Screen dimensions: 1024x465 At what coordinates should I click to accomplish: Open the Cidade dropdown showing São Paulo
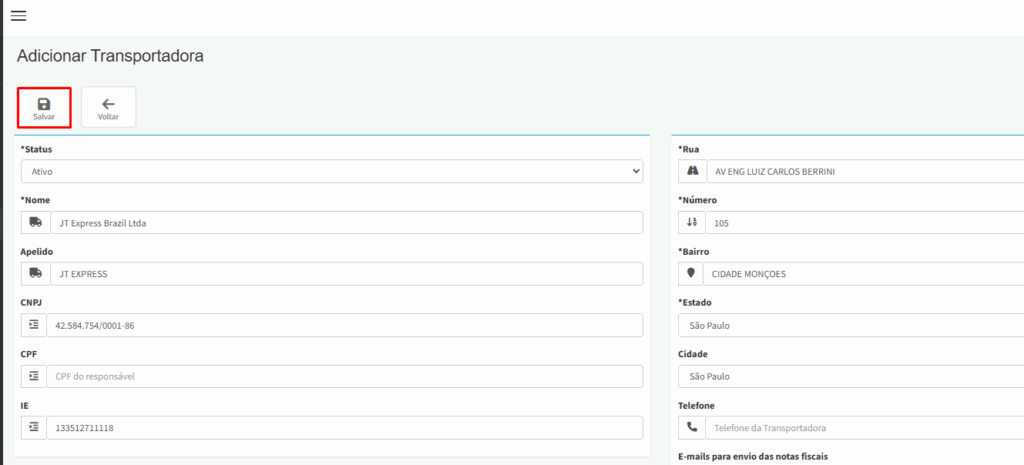click(x=851, y=376)
